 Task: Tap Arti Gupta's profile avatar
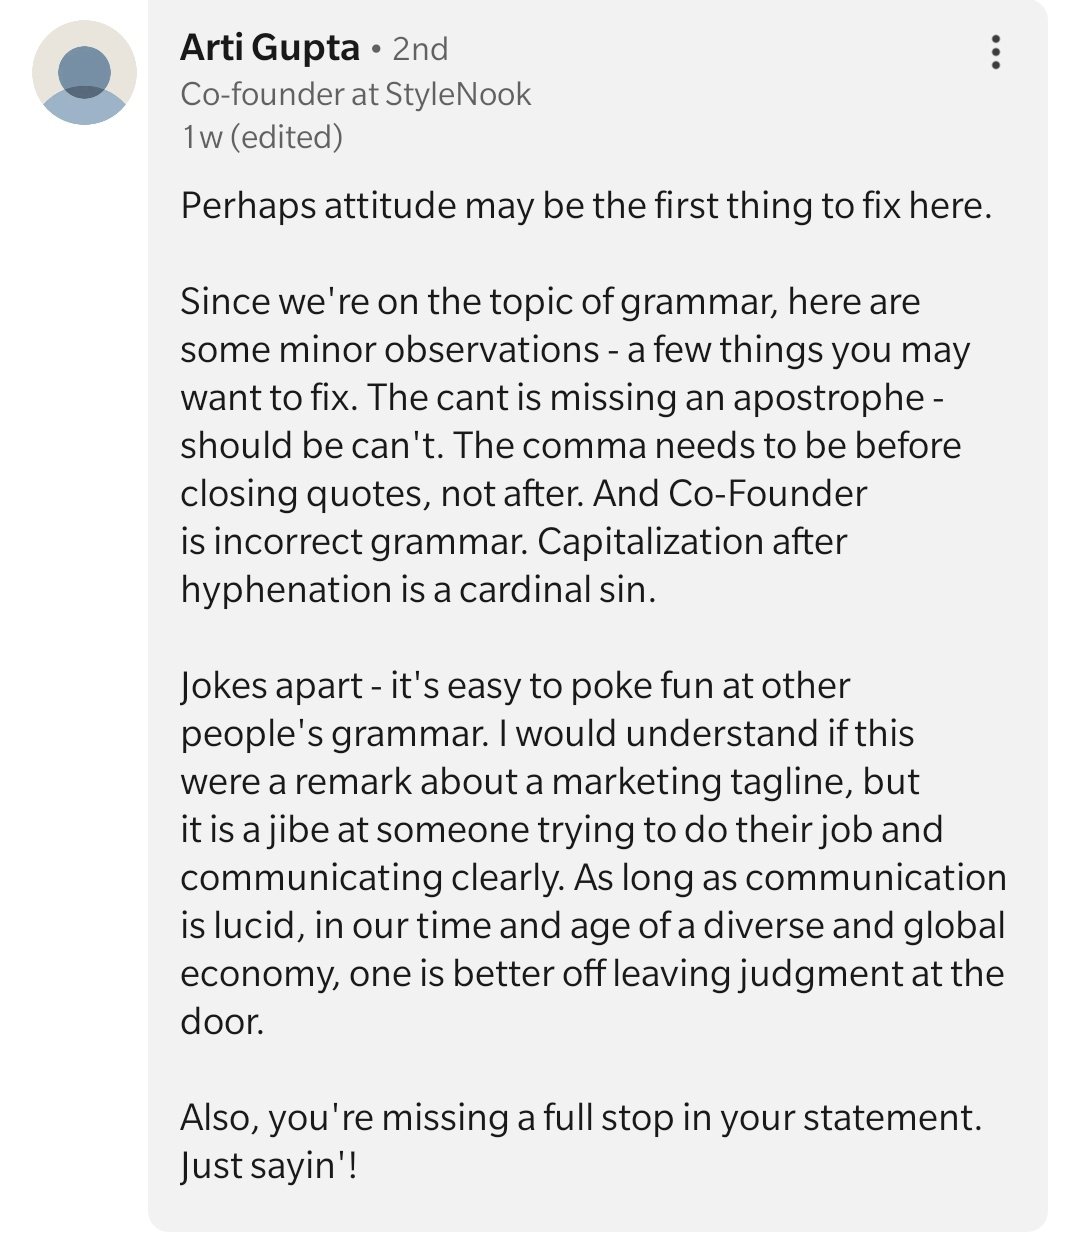pos(84,72)
